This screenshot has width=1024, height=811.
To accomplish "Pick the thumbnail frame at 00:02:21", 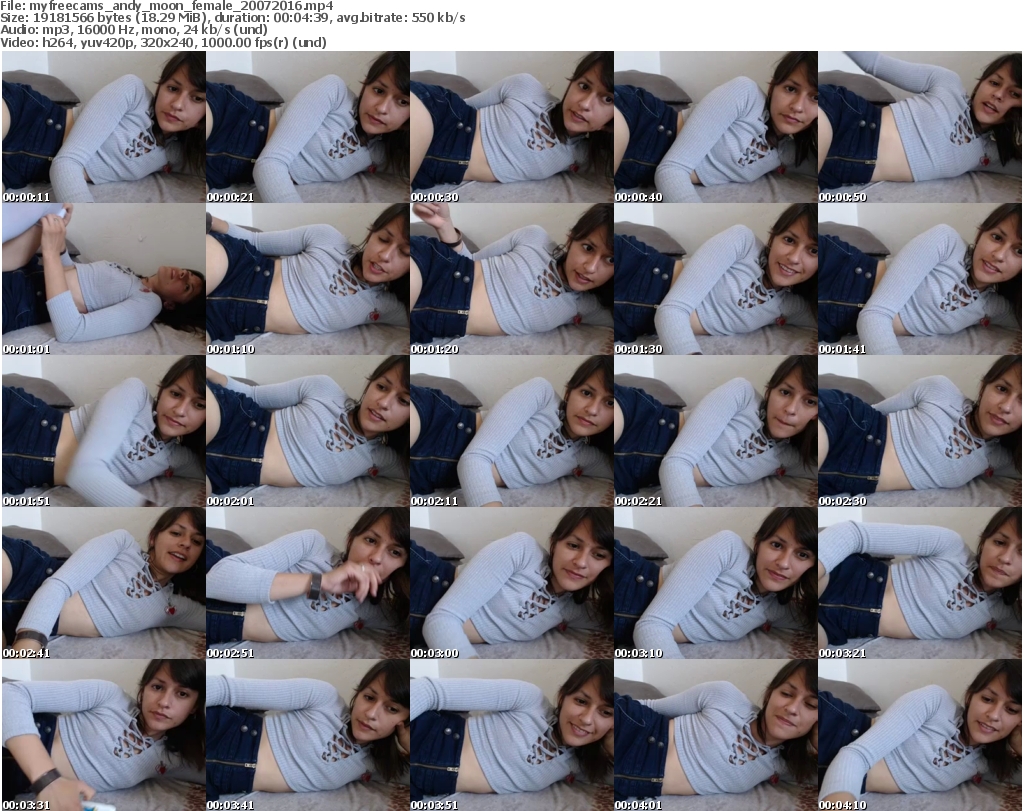I will pos(716,431).
